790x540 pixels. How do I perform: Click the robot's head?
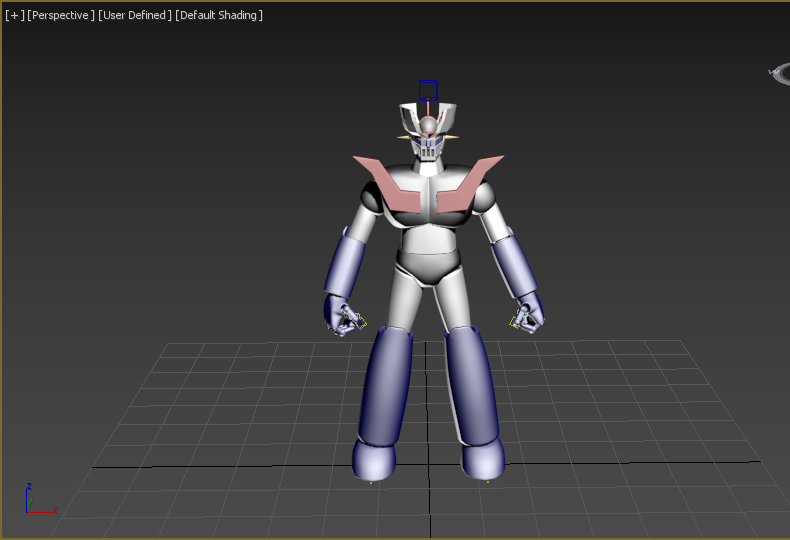pos(428,132)
